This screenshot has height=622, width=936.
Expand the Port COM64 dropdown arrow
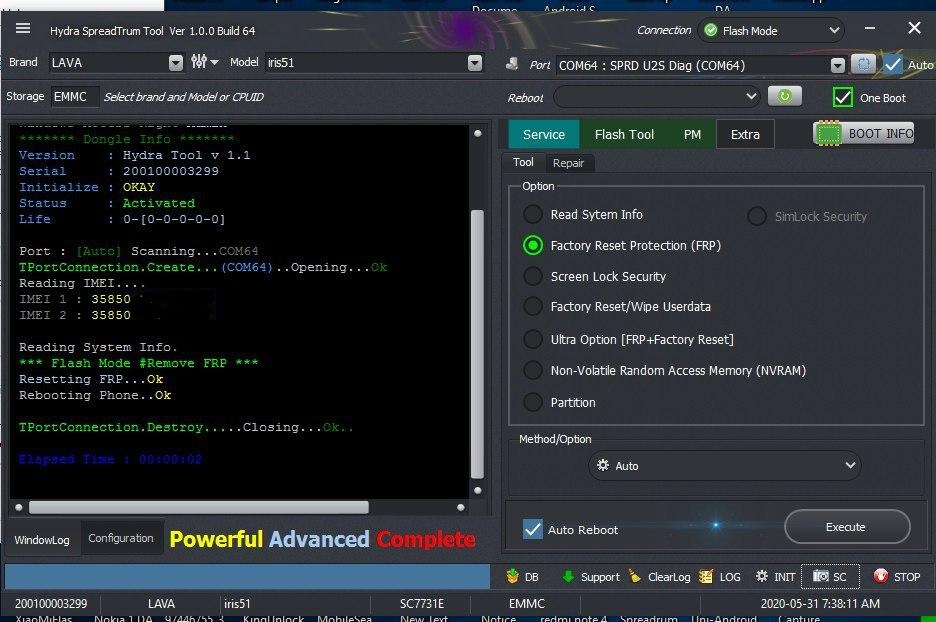point(838,65)
